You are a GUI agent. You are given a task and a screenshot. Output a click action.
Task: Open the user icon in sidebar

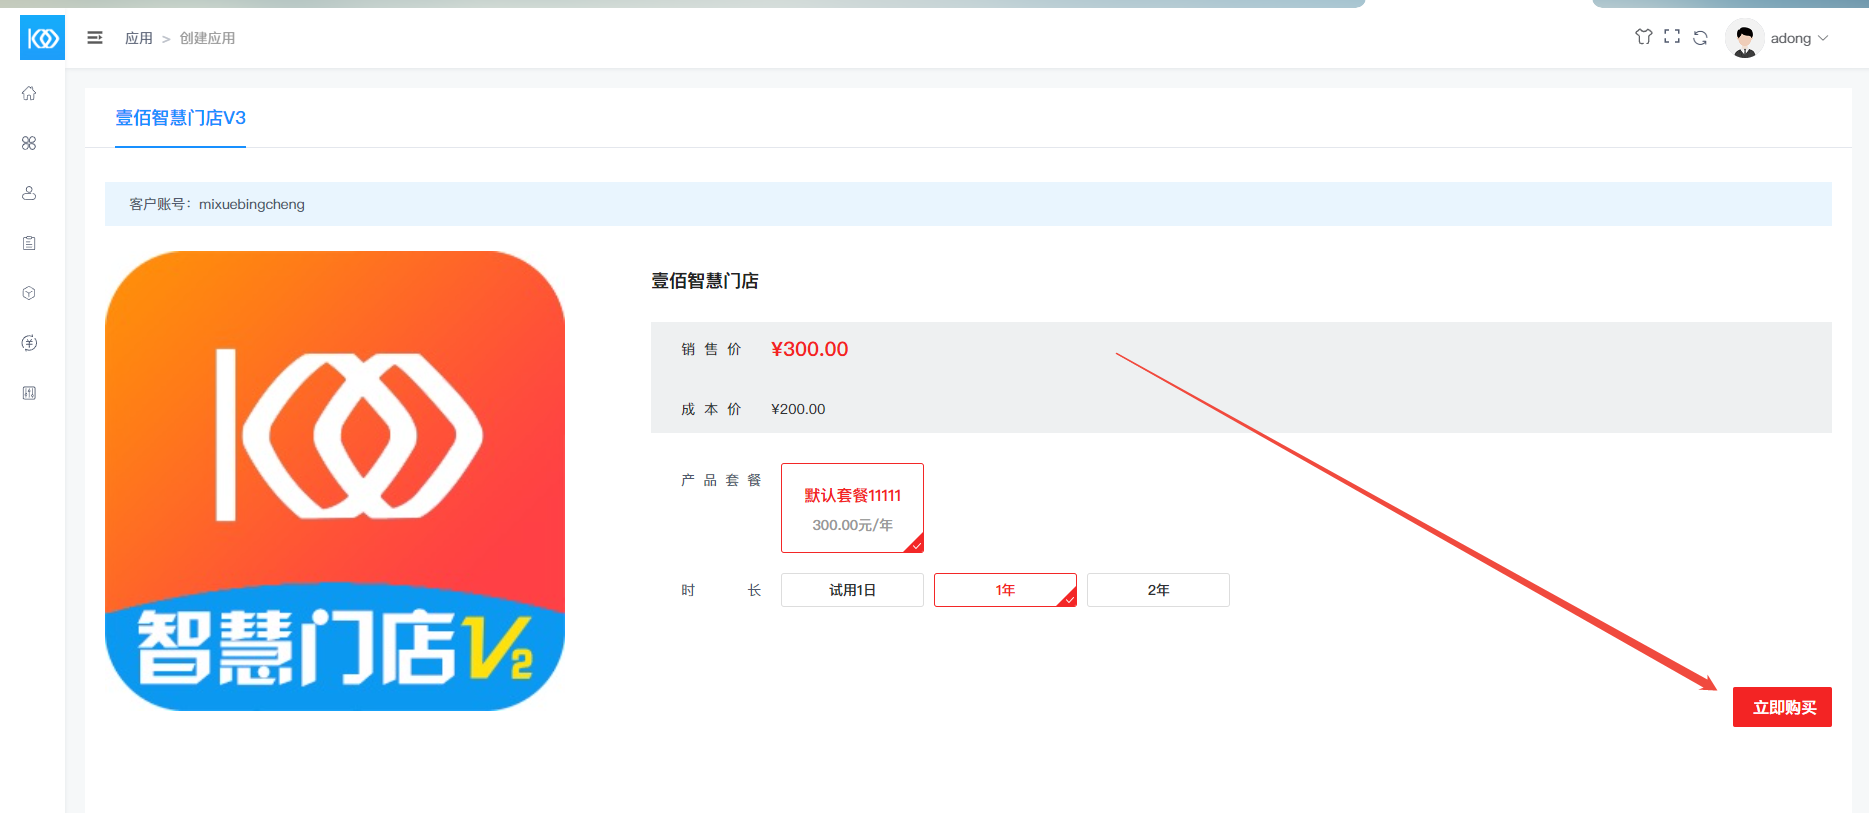(29, 193)
